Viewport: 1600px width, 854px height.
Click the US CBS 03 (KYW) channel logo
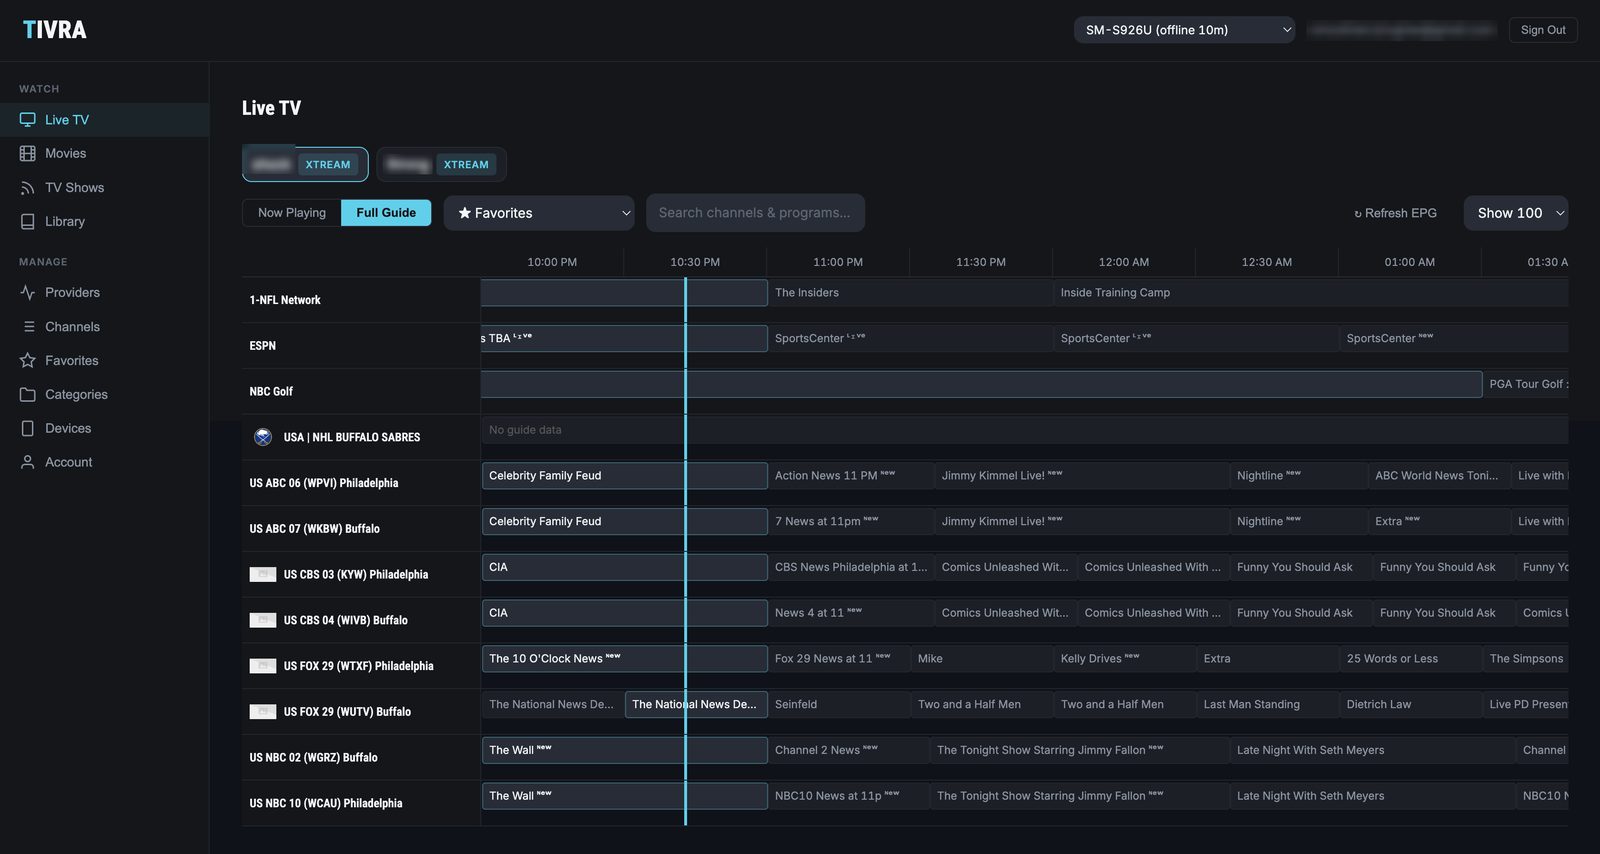pyautogui.click(x=263, y=574)
